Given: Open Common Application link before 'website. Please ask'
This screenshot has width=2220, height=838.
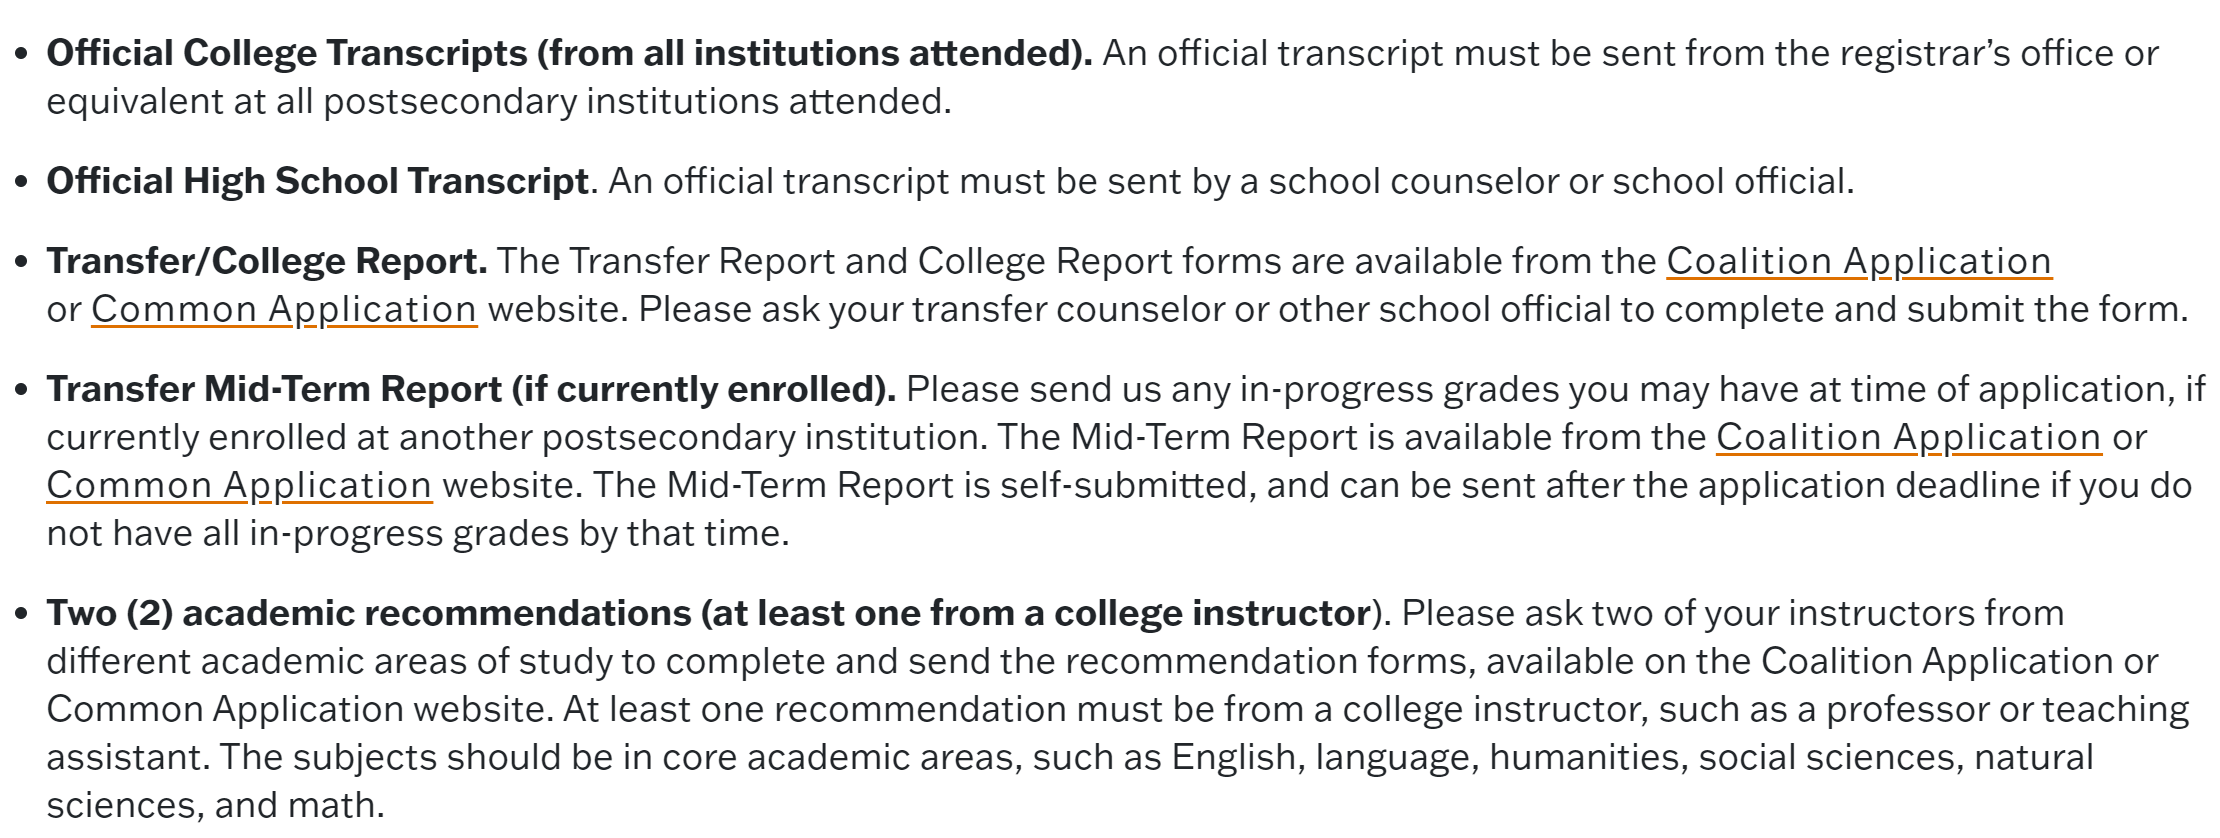Looking at the screenshot, I should 284,309.
